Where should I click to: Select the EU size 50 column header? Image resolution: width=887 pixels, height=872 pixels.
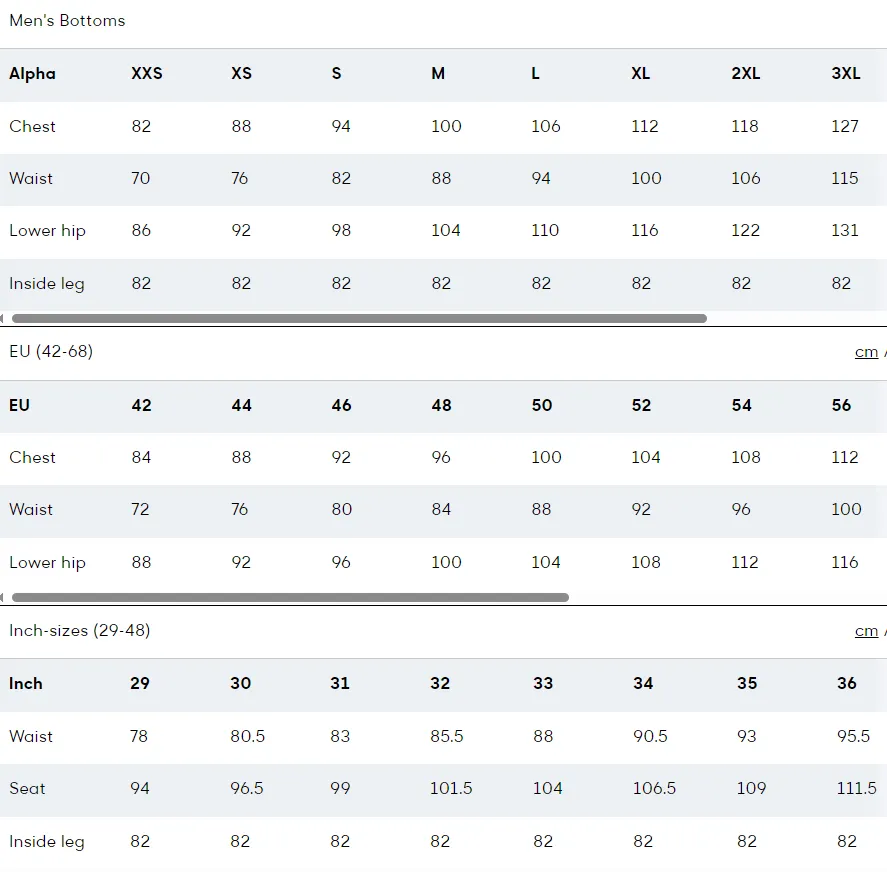coord(541,405)
